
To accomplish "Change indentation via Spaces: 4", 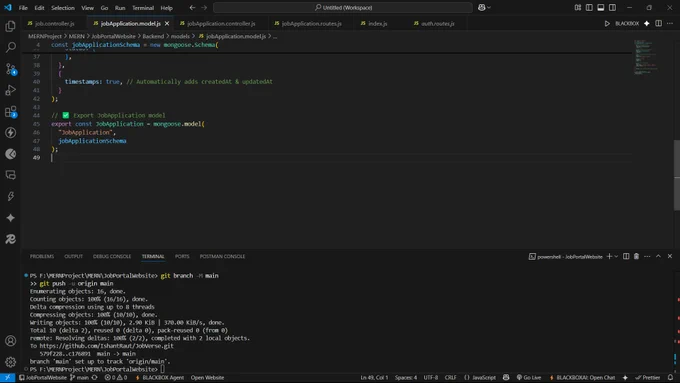I will click(x=405, y=377).
